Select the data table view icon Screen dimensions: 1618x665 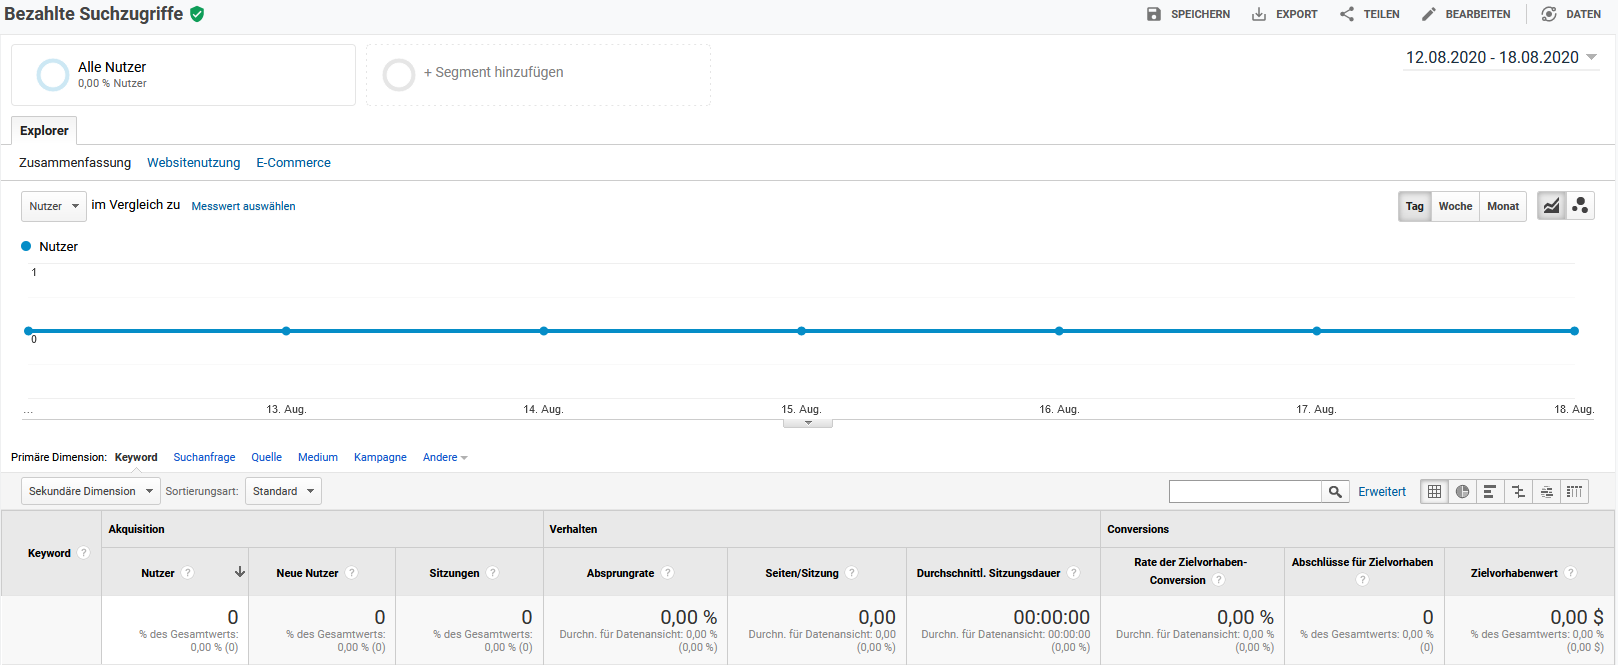[1435, 491]
